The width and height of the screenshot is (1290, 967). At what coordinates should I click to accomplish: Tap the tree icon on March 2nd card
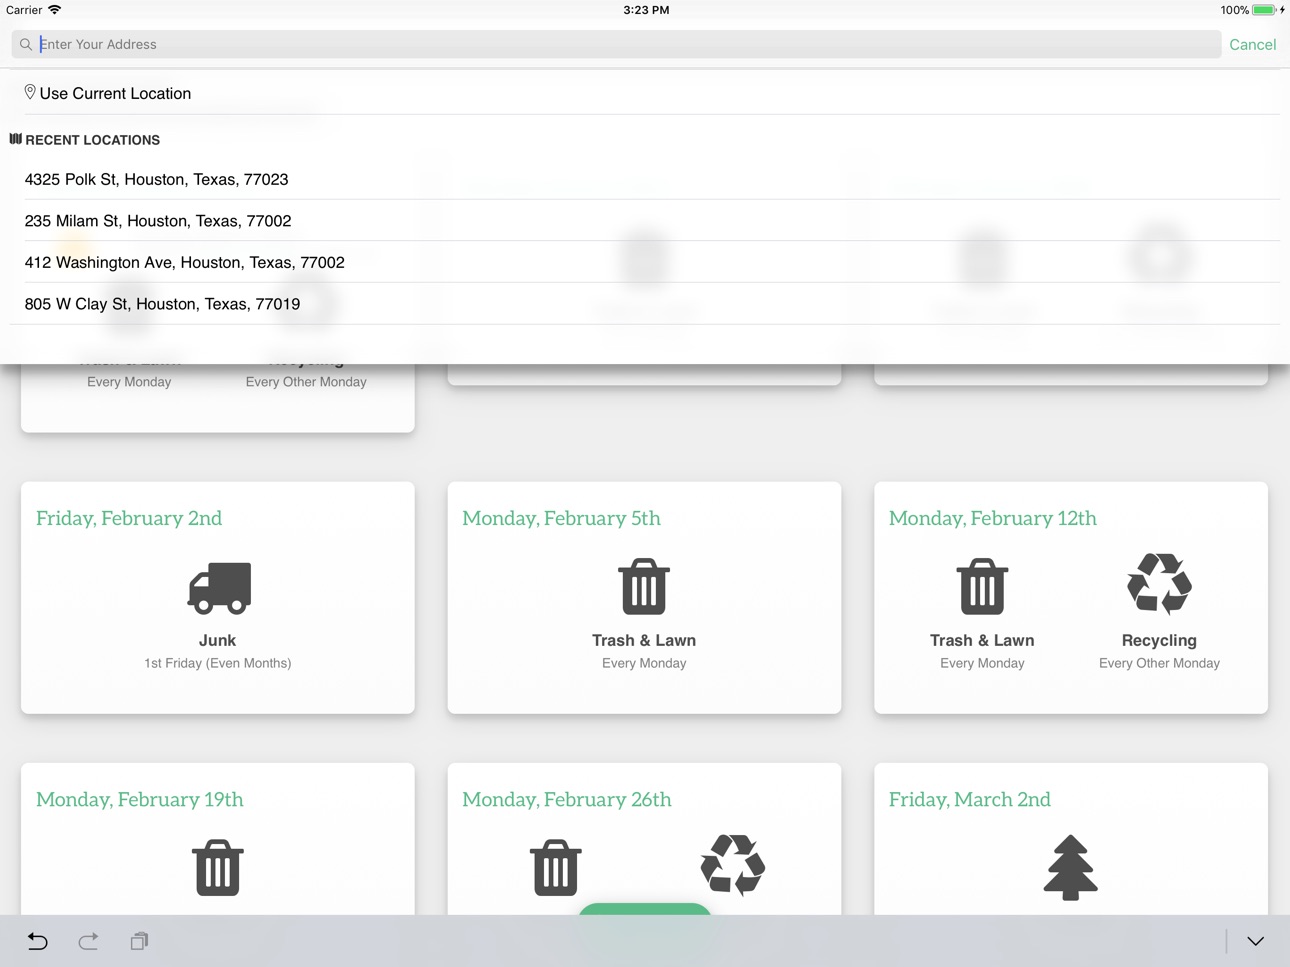1070,867
